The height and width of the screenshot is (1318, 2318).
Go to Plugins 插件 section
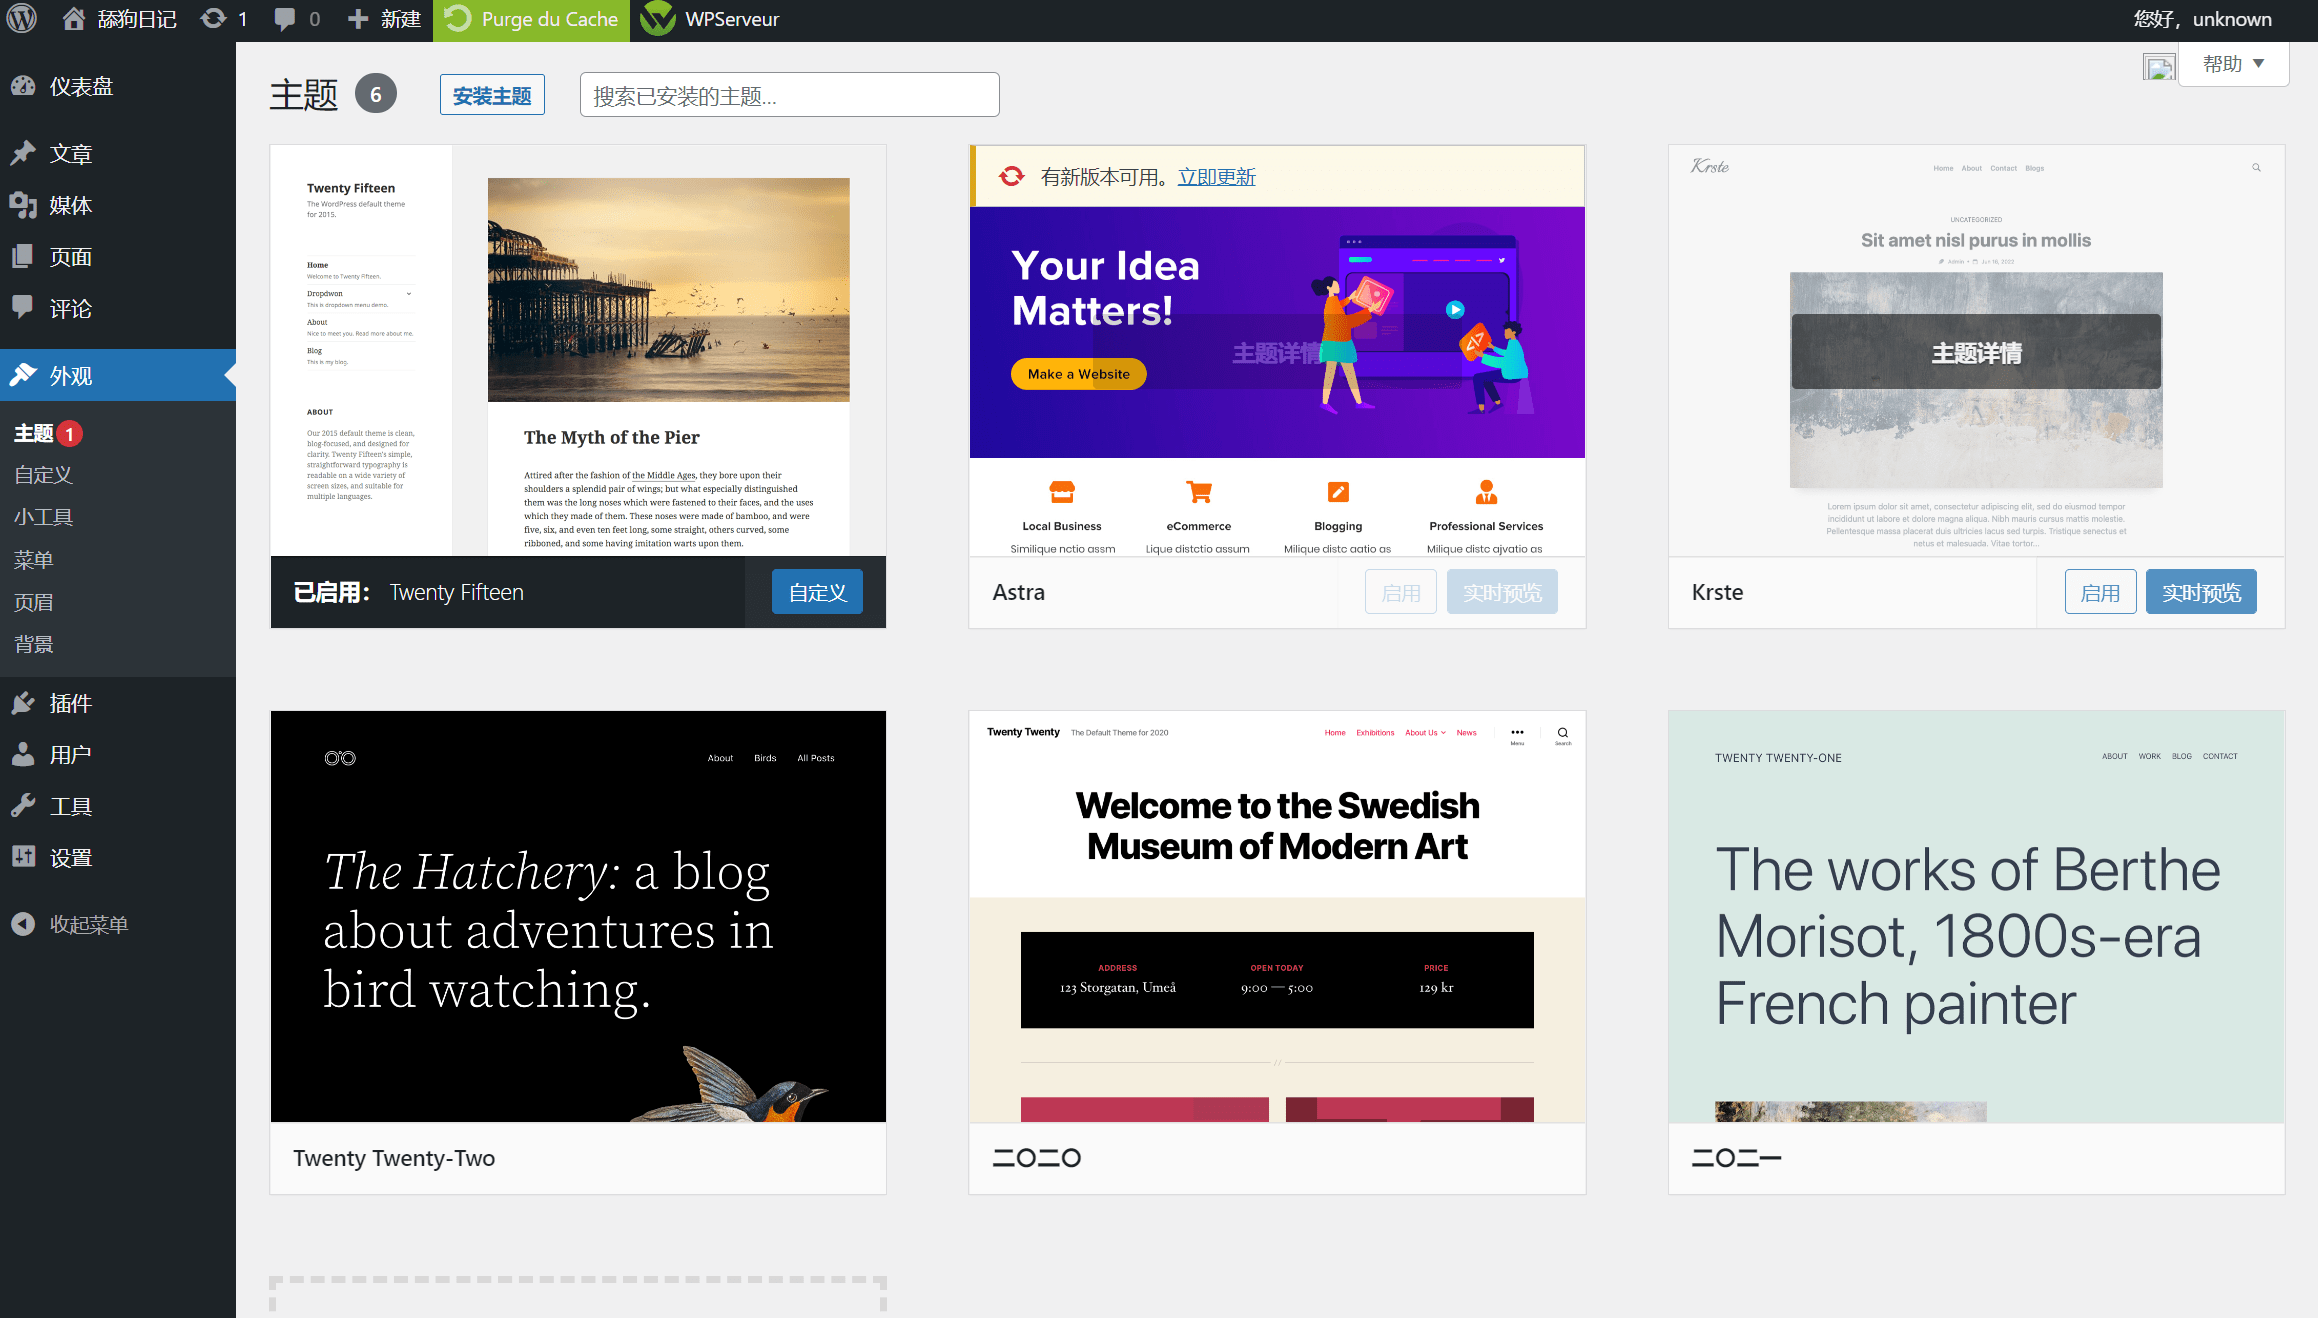(x=118, y=703)
